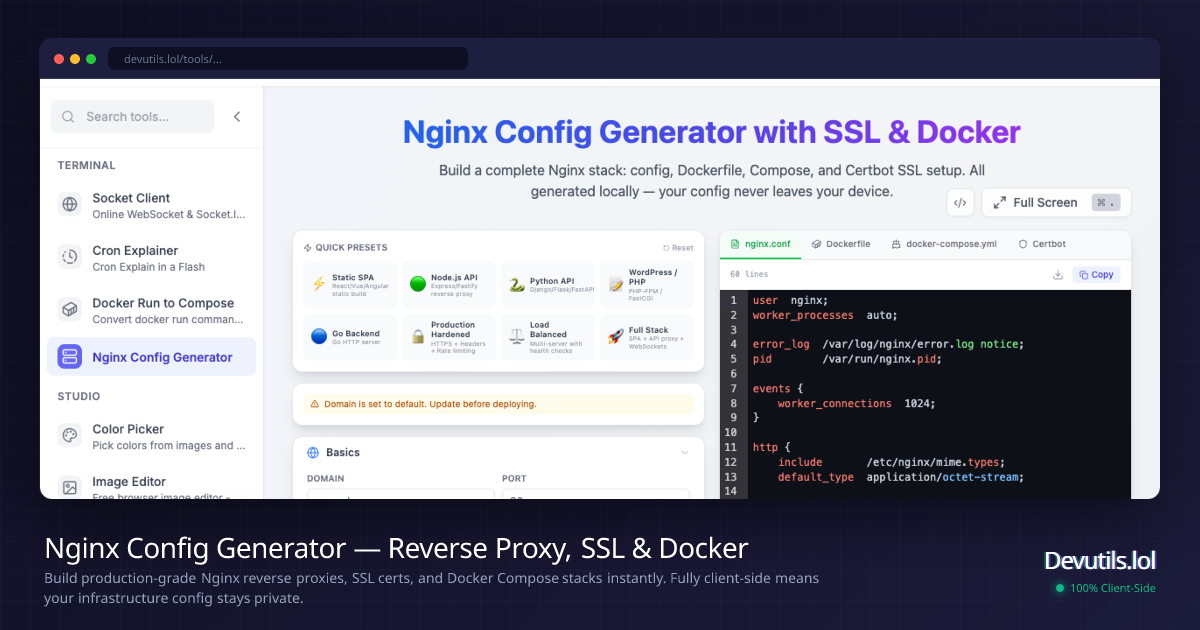This screenshot has height=630, width=1200.
Task: Apply the Full Stack preset
Action: (x=647, y=337)
